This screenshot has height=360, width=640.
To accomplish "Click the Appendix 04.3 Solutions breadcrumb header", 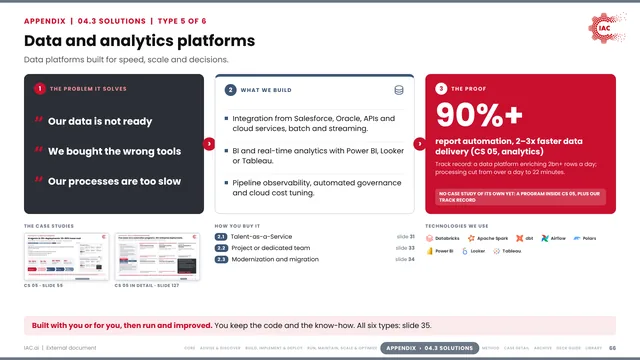I will (x=115, y=21).
